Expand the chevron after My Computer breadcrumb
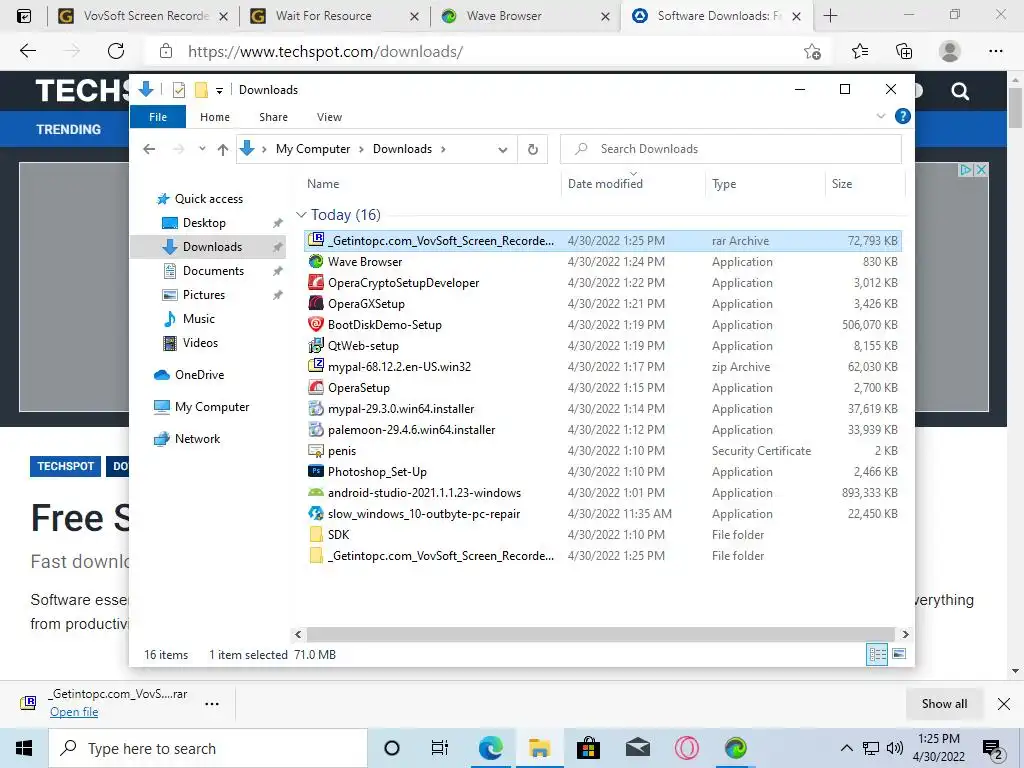1024x768 pixels. (361, 149)
